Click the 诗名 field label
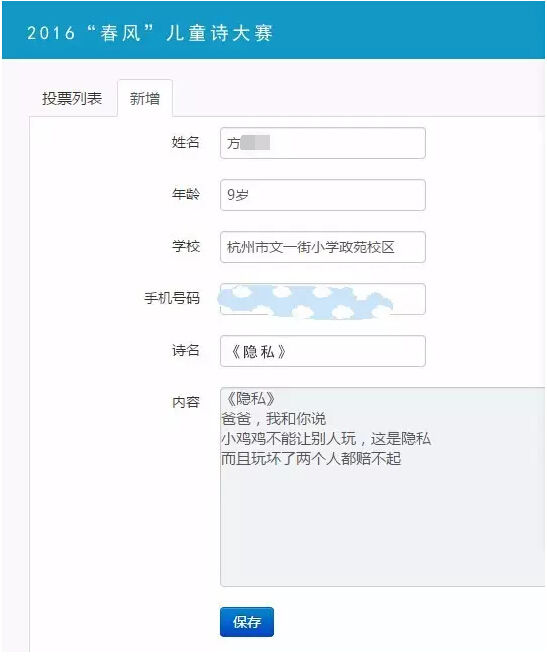 [186, 350]
